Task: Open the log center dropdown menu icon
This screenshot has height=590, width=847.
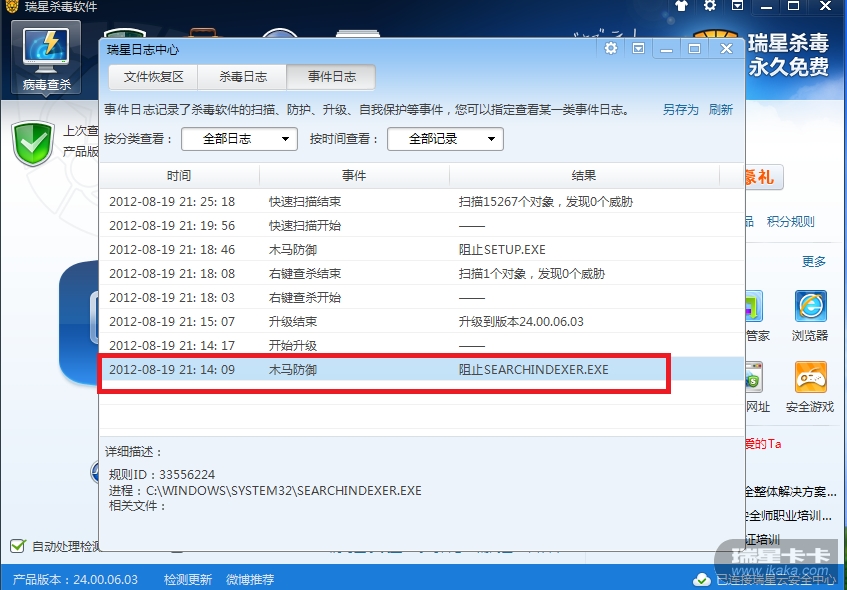Action: click(x=638, y=49)
